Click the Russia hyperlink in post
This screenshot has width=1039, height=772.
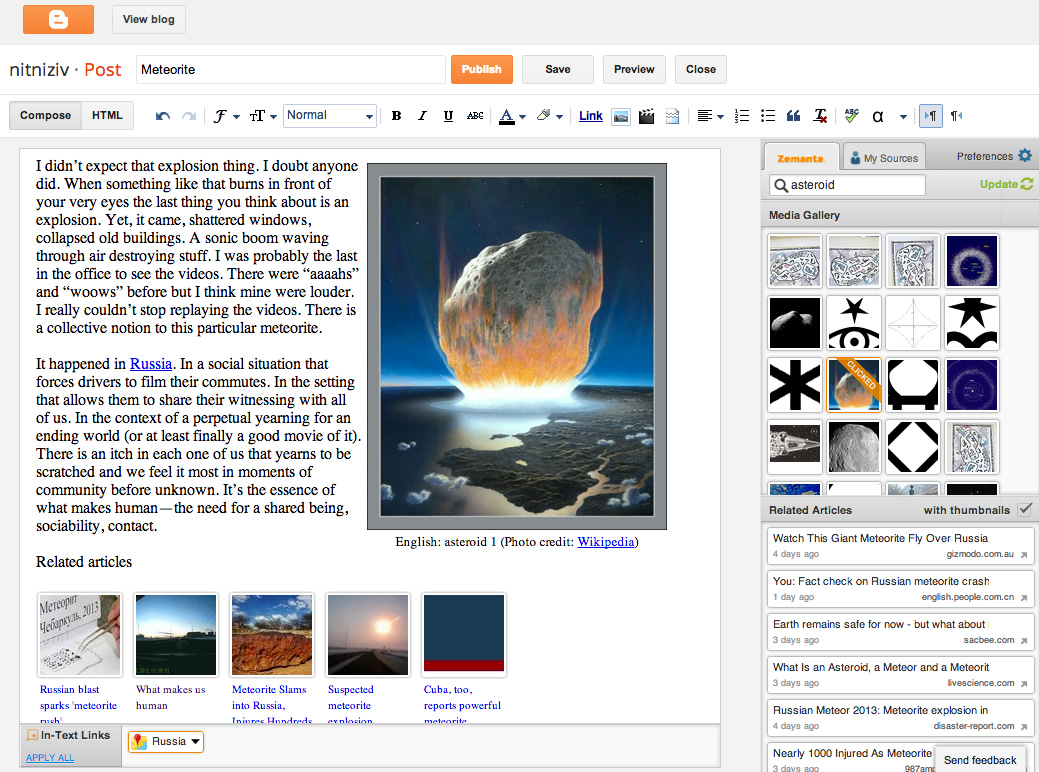(150, 364)
